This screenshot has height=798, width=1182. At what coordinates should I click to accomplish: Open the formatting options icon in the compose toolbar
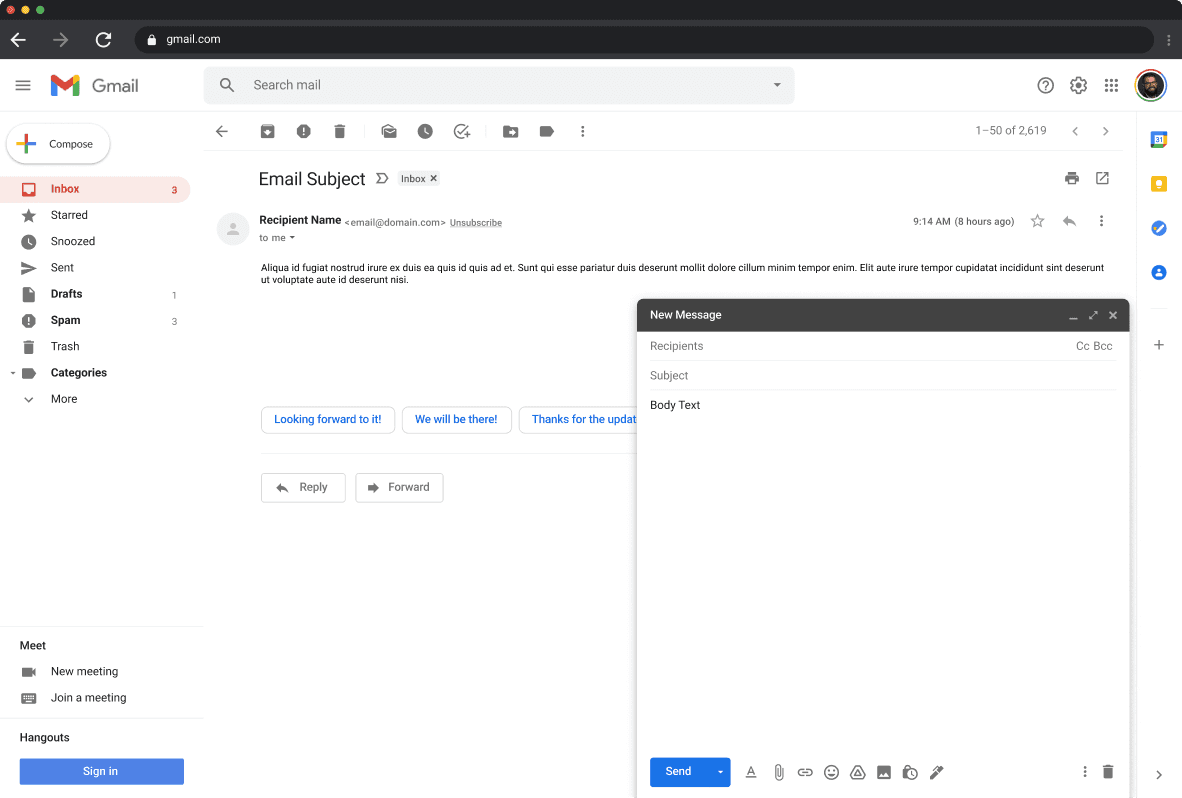point(751,772)
